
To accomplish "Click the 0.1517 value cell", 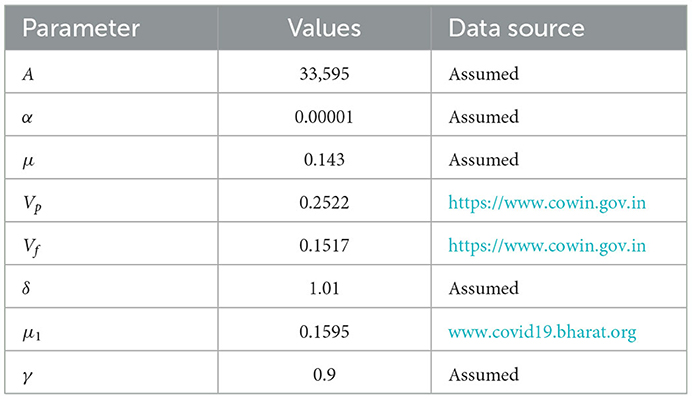I will tap(324, 245).
